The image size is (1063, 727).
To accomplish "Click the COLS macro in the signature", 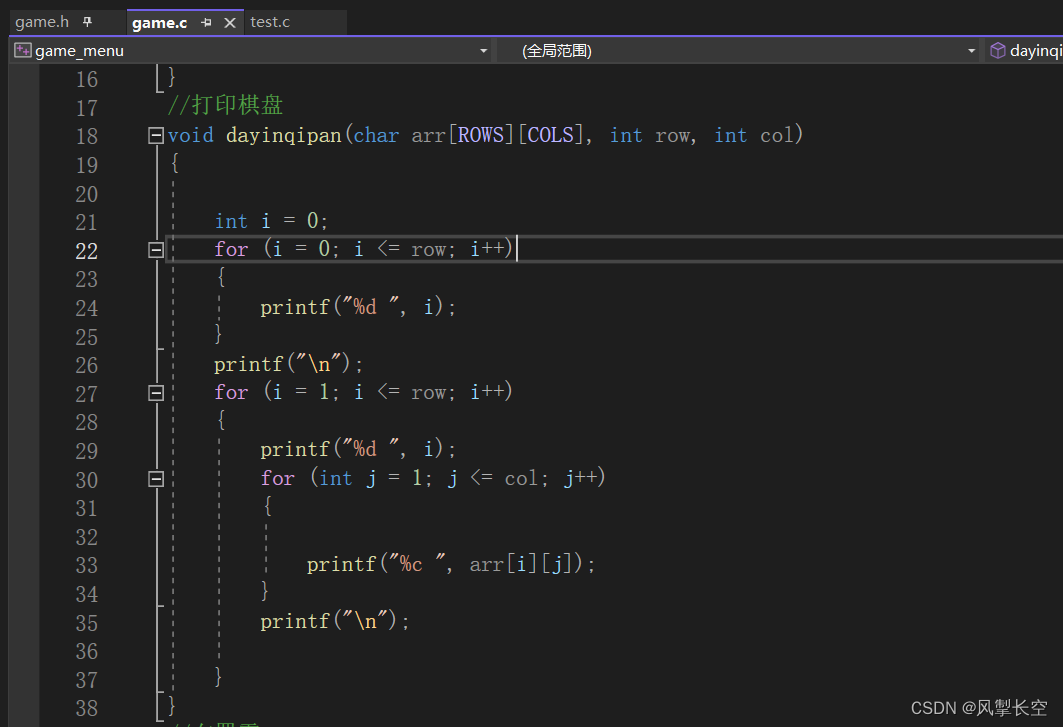I will [x=550, y=135].
